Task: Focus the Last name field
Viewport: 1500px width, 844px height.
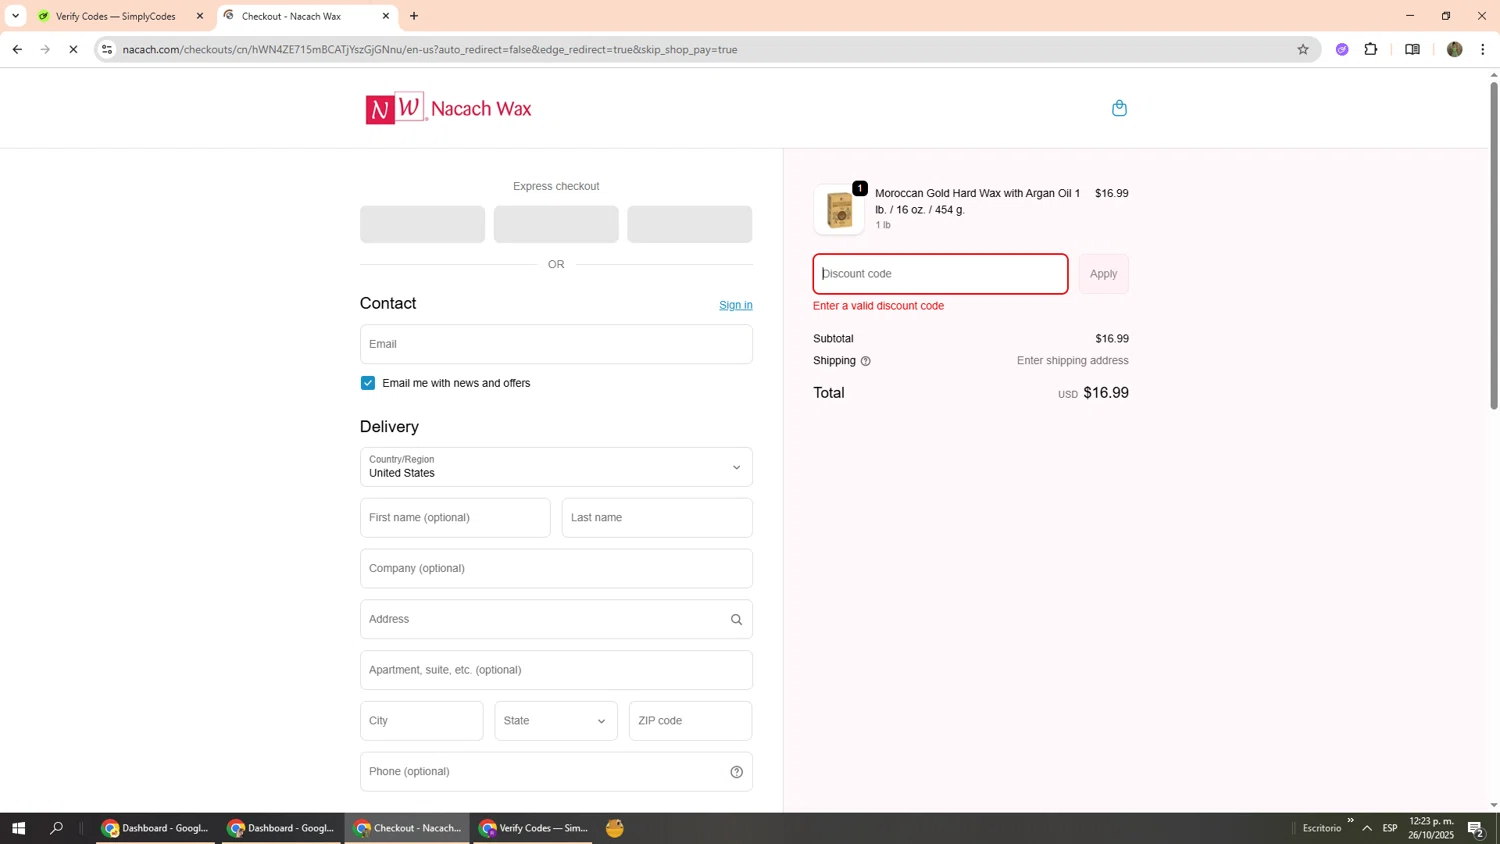Action: [x=657, y=518]
